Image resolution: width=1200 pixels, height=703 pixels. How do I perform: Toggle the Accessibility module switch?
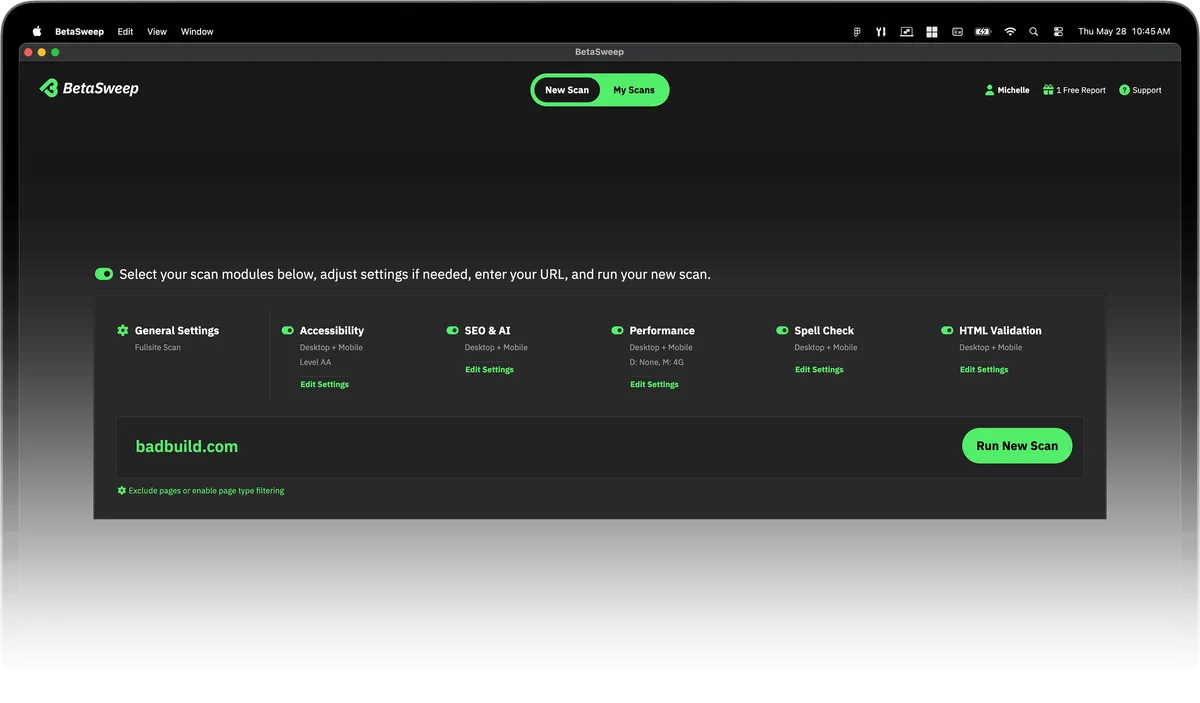pyautogui.click(x=288, y=330)
